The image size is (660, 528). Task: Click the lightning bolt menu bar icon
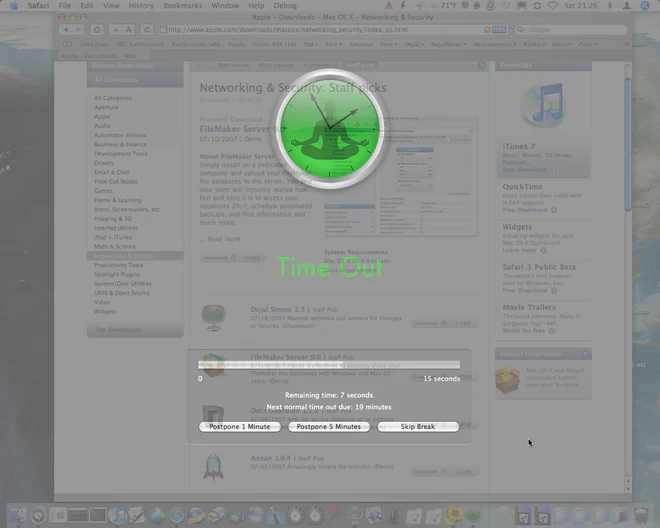403,5
